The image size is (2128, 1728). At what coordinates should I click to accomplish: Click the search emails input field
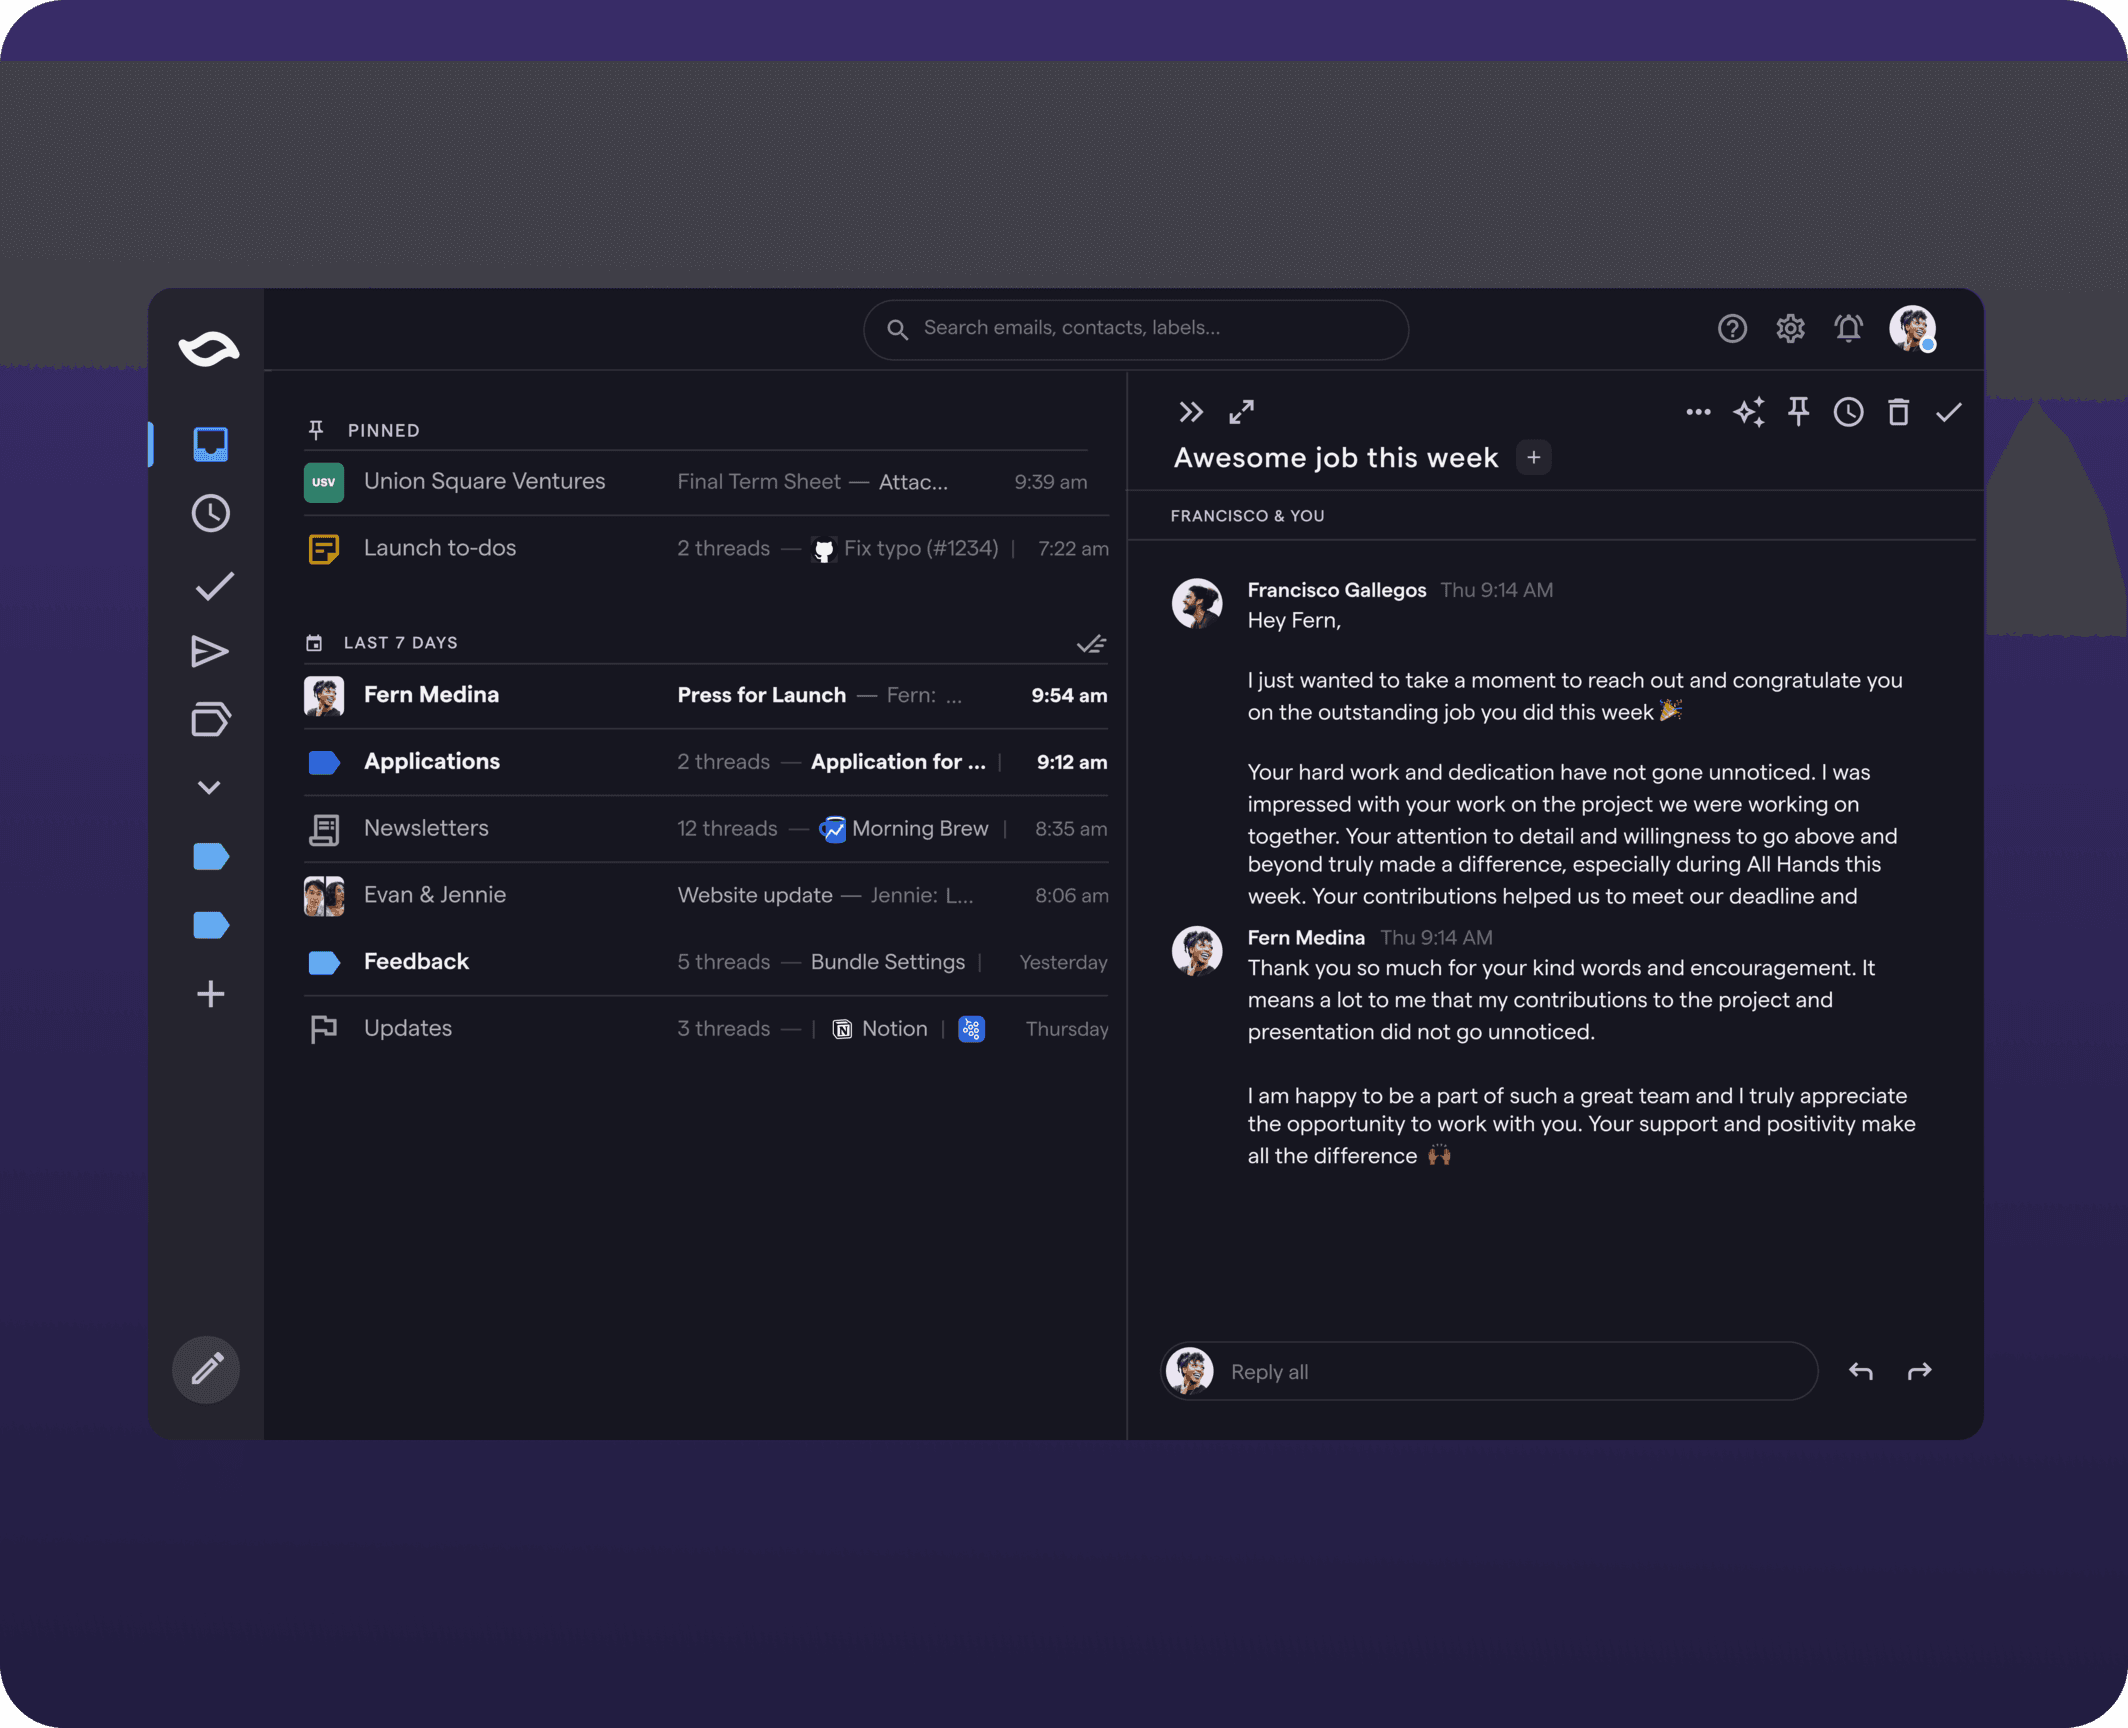[1135, 329]
